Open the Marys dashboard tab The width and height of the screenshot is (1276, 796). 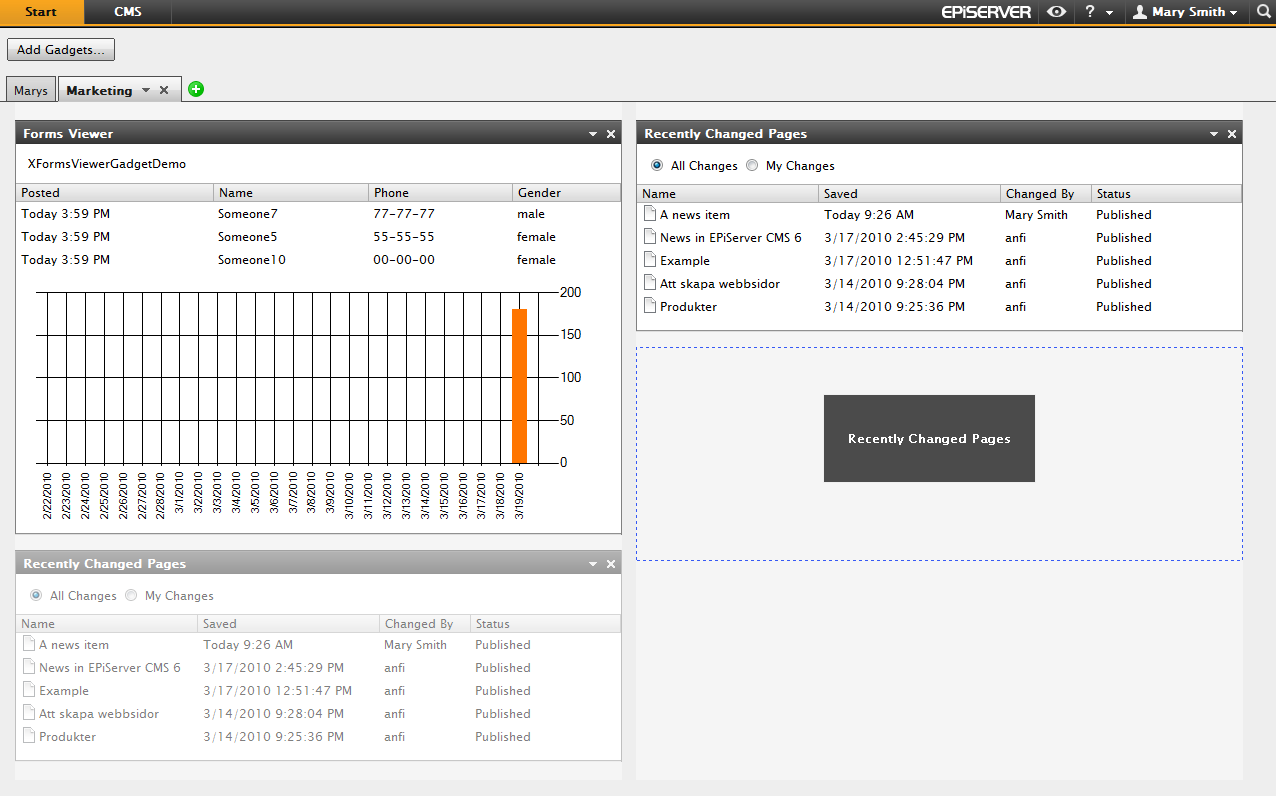pyautogui.click(x=31, y=90)
